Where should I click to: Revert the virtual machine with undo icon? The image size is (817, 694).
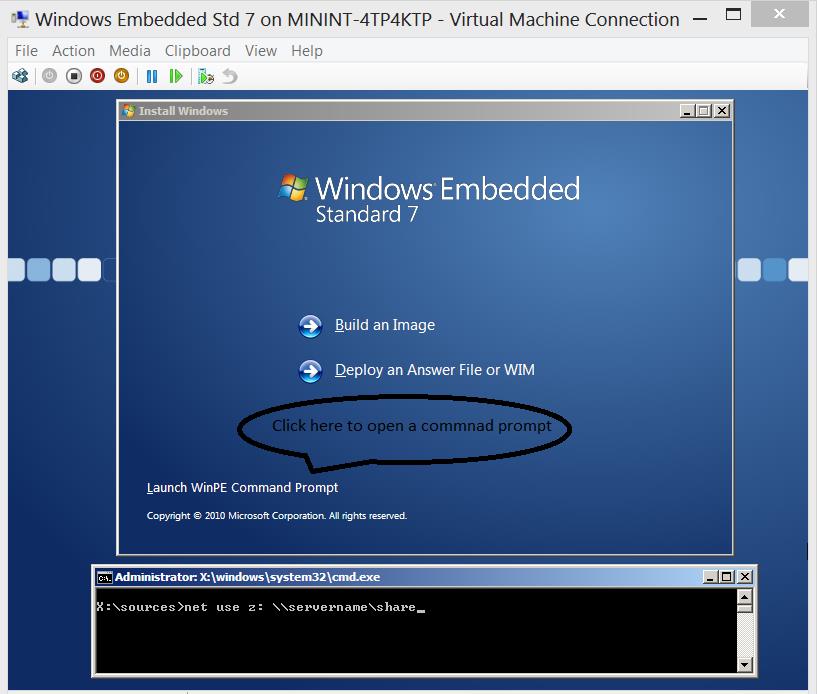click(230, 77)
